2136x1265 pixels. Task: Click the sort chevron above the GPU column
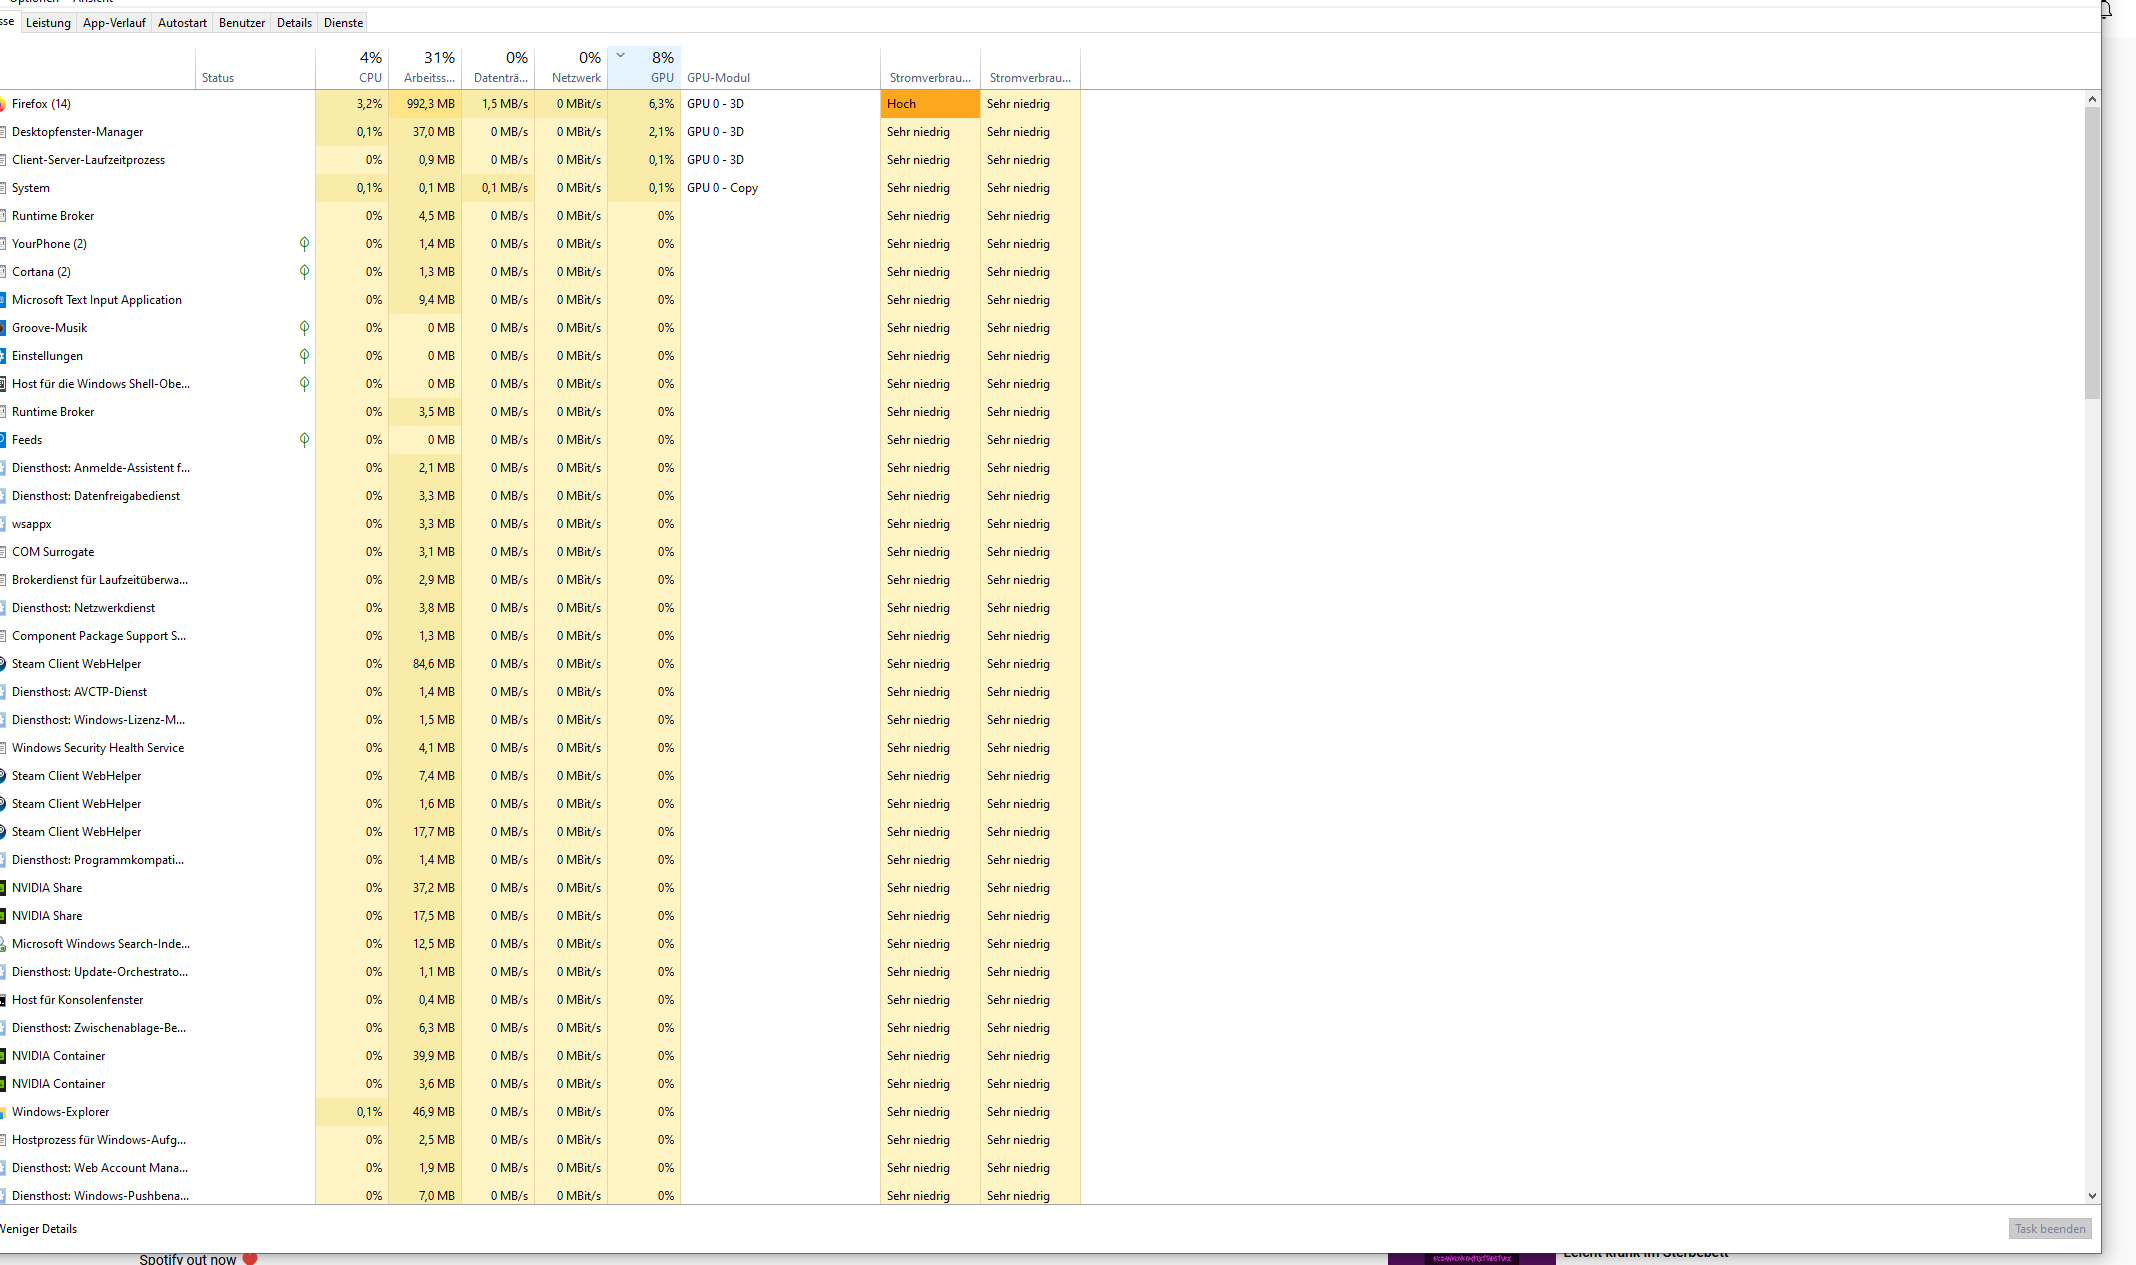click(x=621, y=55)
